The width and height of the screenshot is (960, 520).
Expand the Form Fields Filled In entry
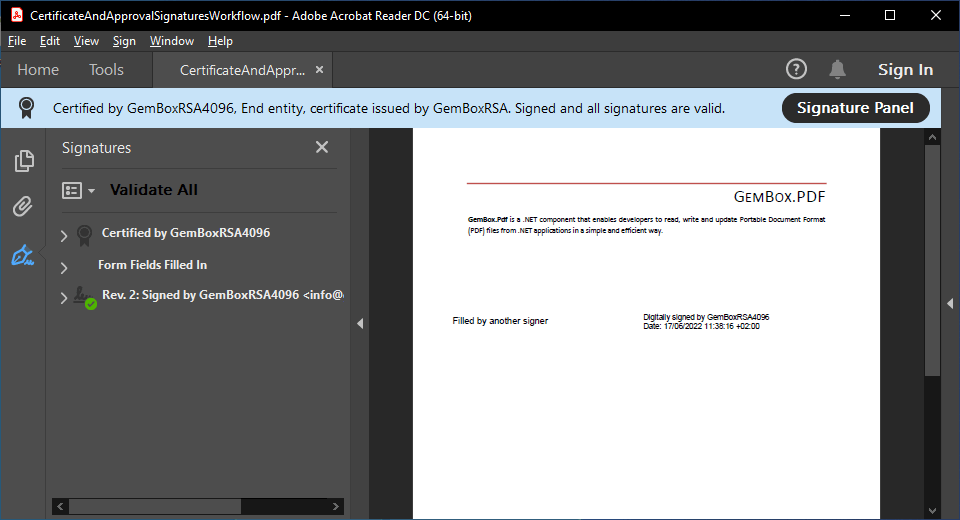pyautogui.click(x=65, y=267)
